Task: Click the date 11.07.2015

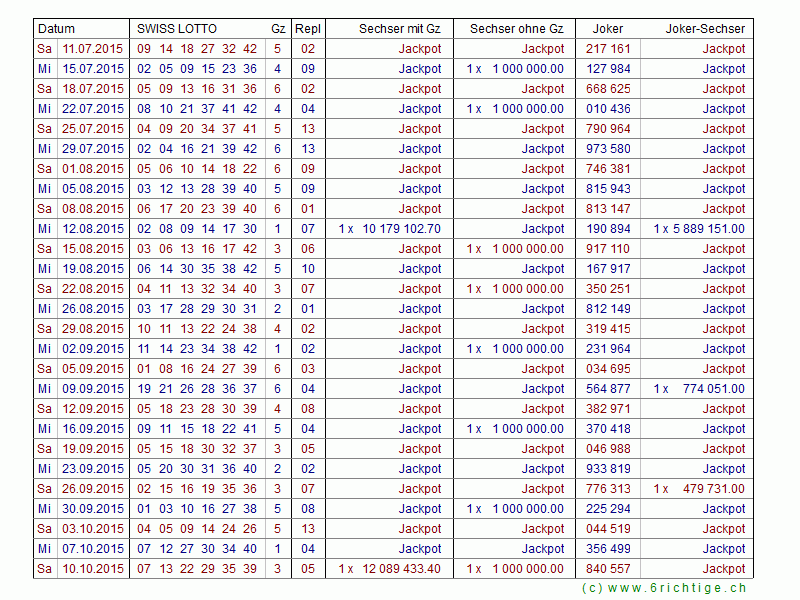Action: pos(93,49)
